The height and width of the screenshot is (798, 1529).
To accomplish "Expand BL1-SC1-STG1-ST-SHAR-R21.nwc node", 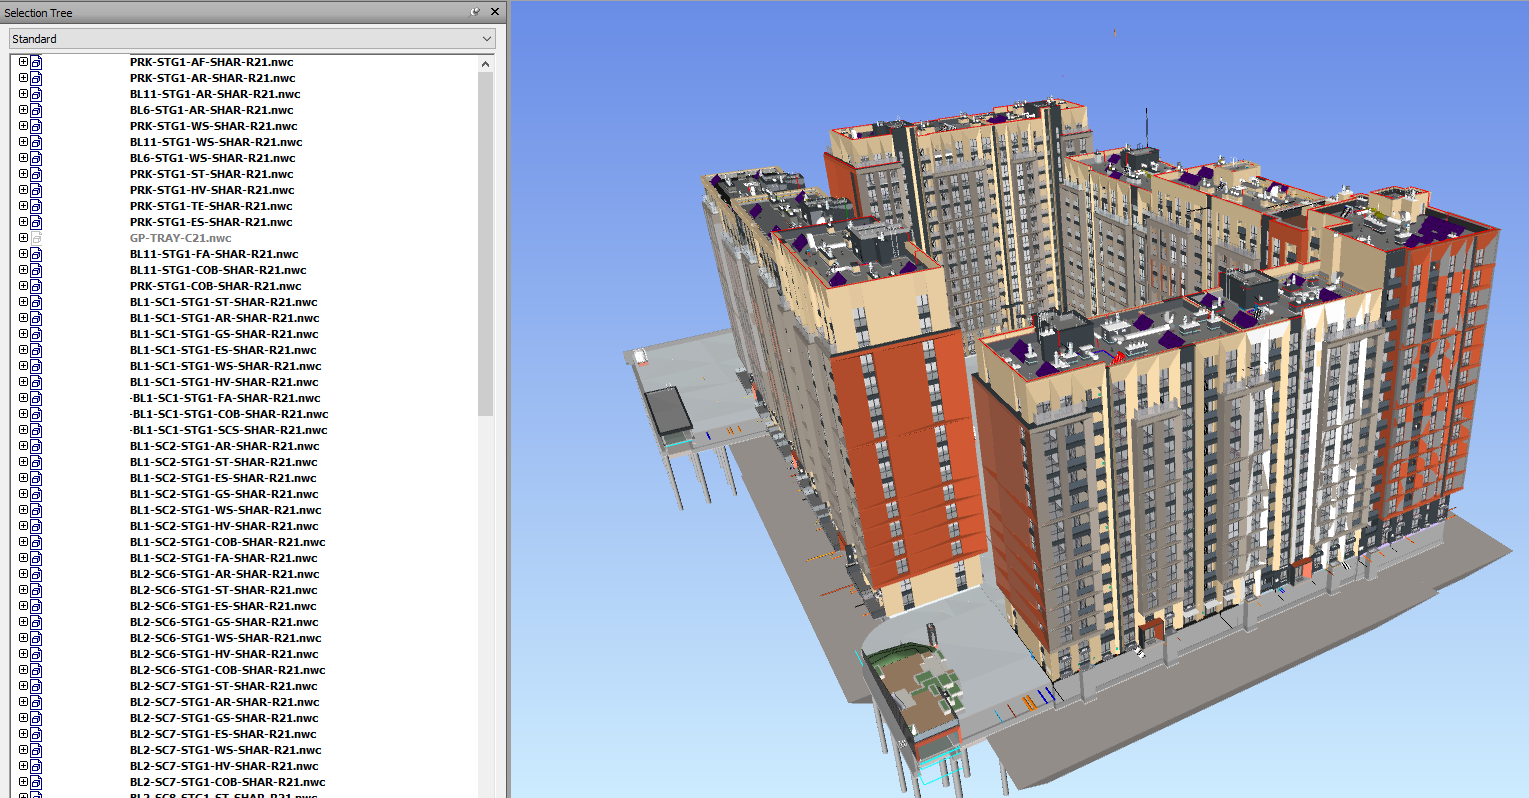I will (x=23, y=302).
